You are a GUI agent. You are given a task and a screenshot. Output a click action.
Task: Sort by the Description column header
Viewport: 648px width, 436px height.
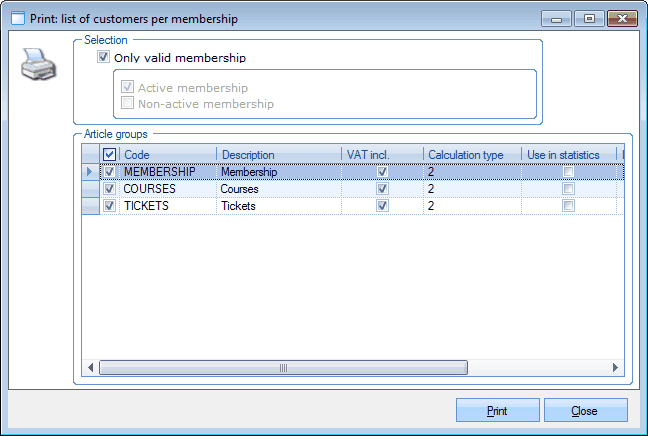pos(278,155)
